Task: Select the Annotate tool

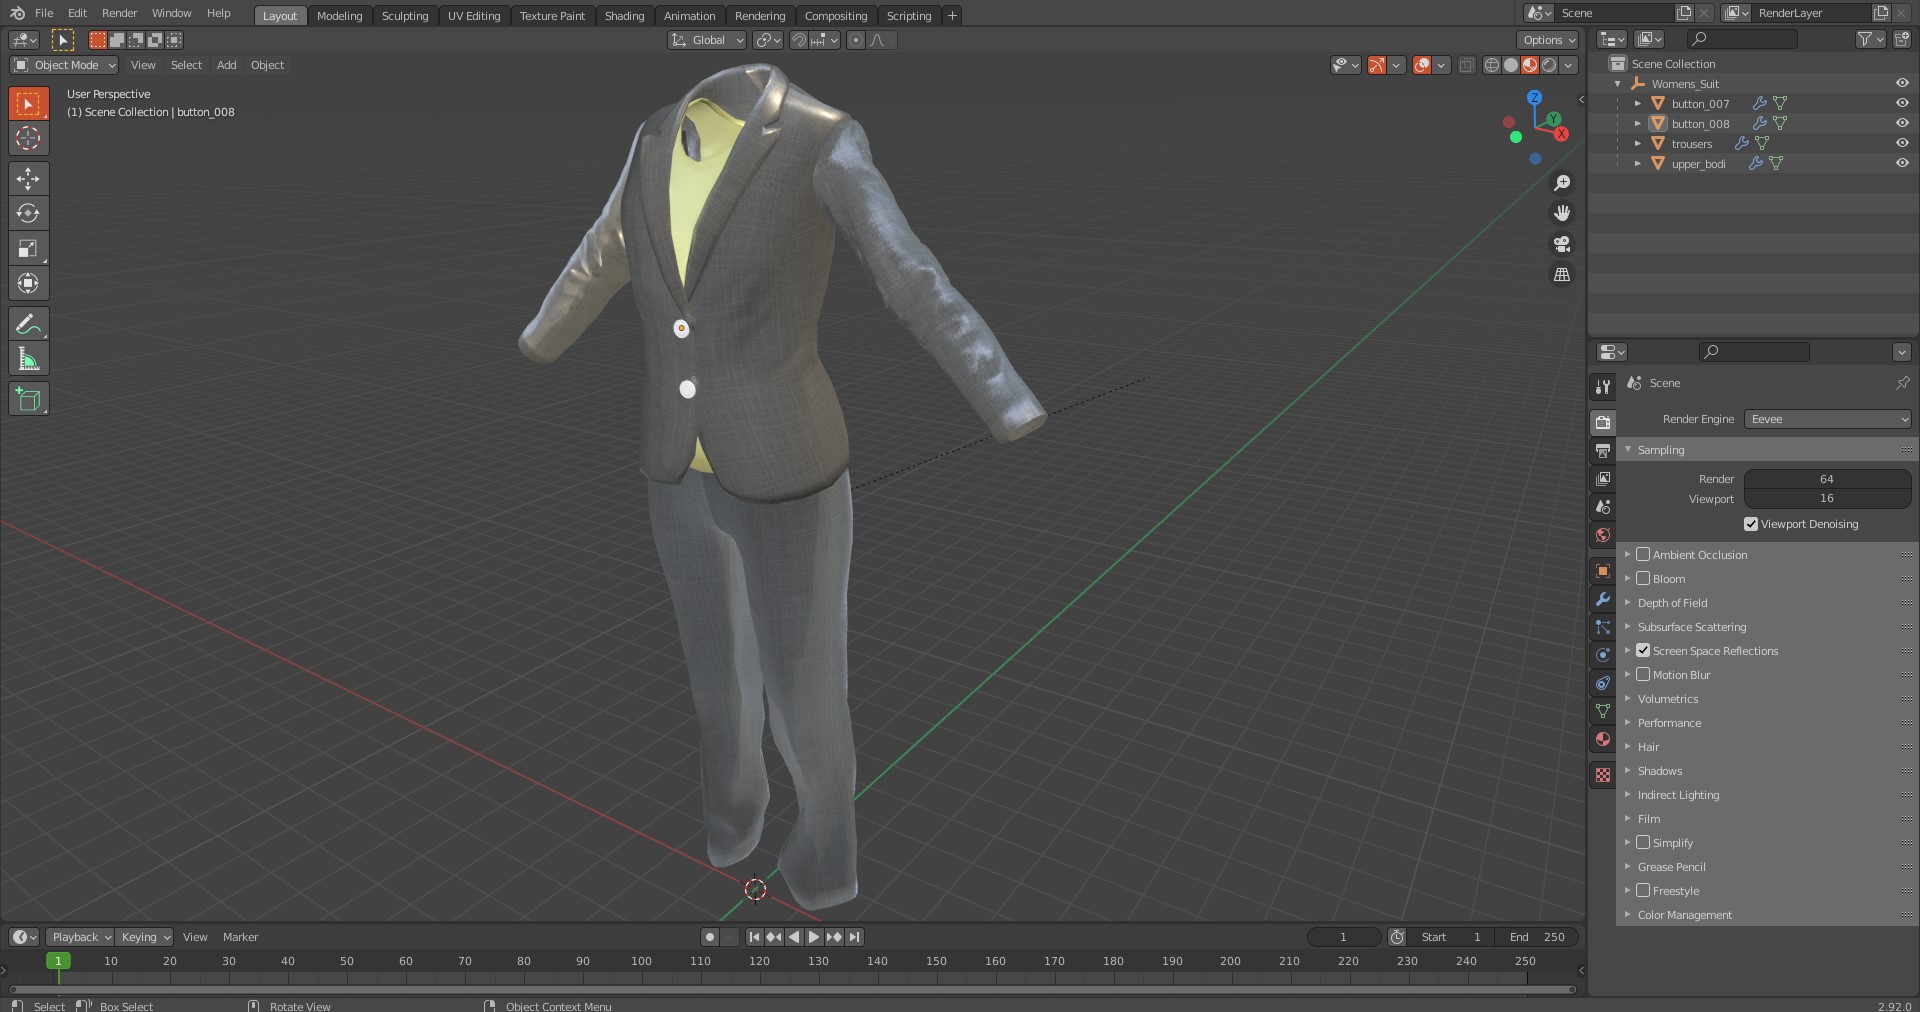Action: (x=28, y=324)
